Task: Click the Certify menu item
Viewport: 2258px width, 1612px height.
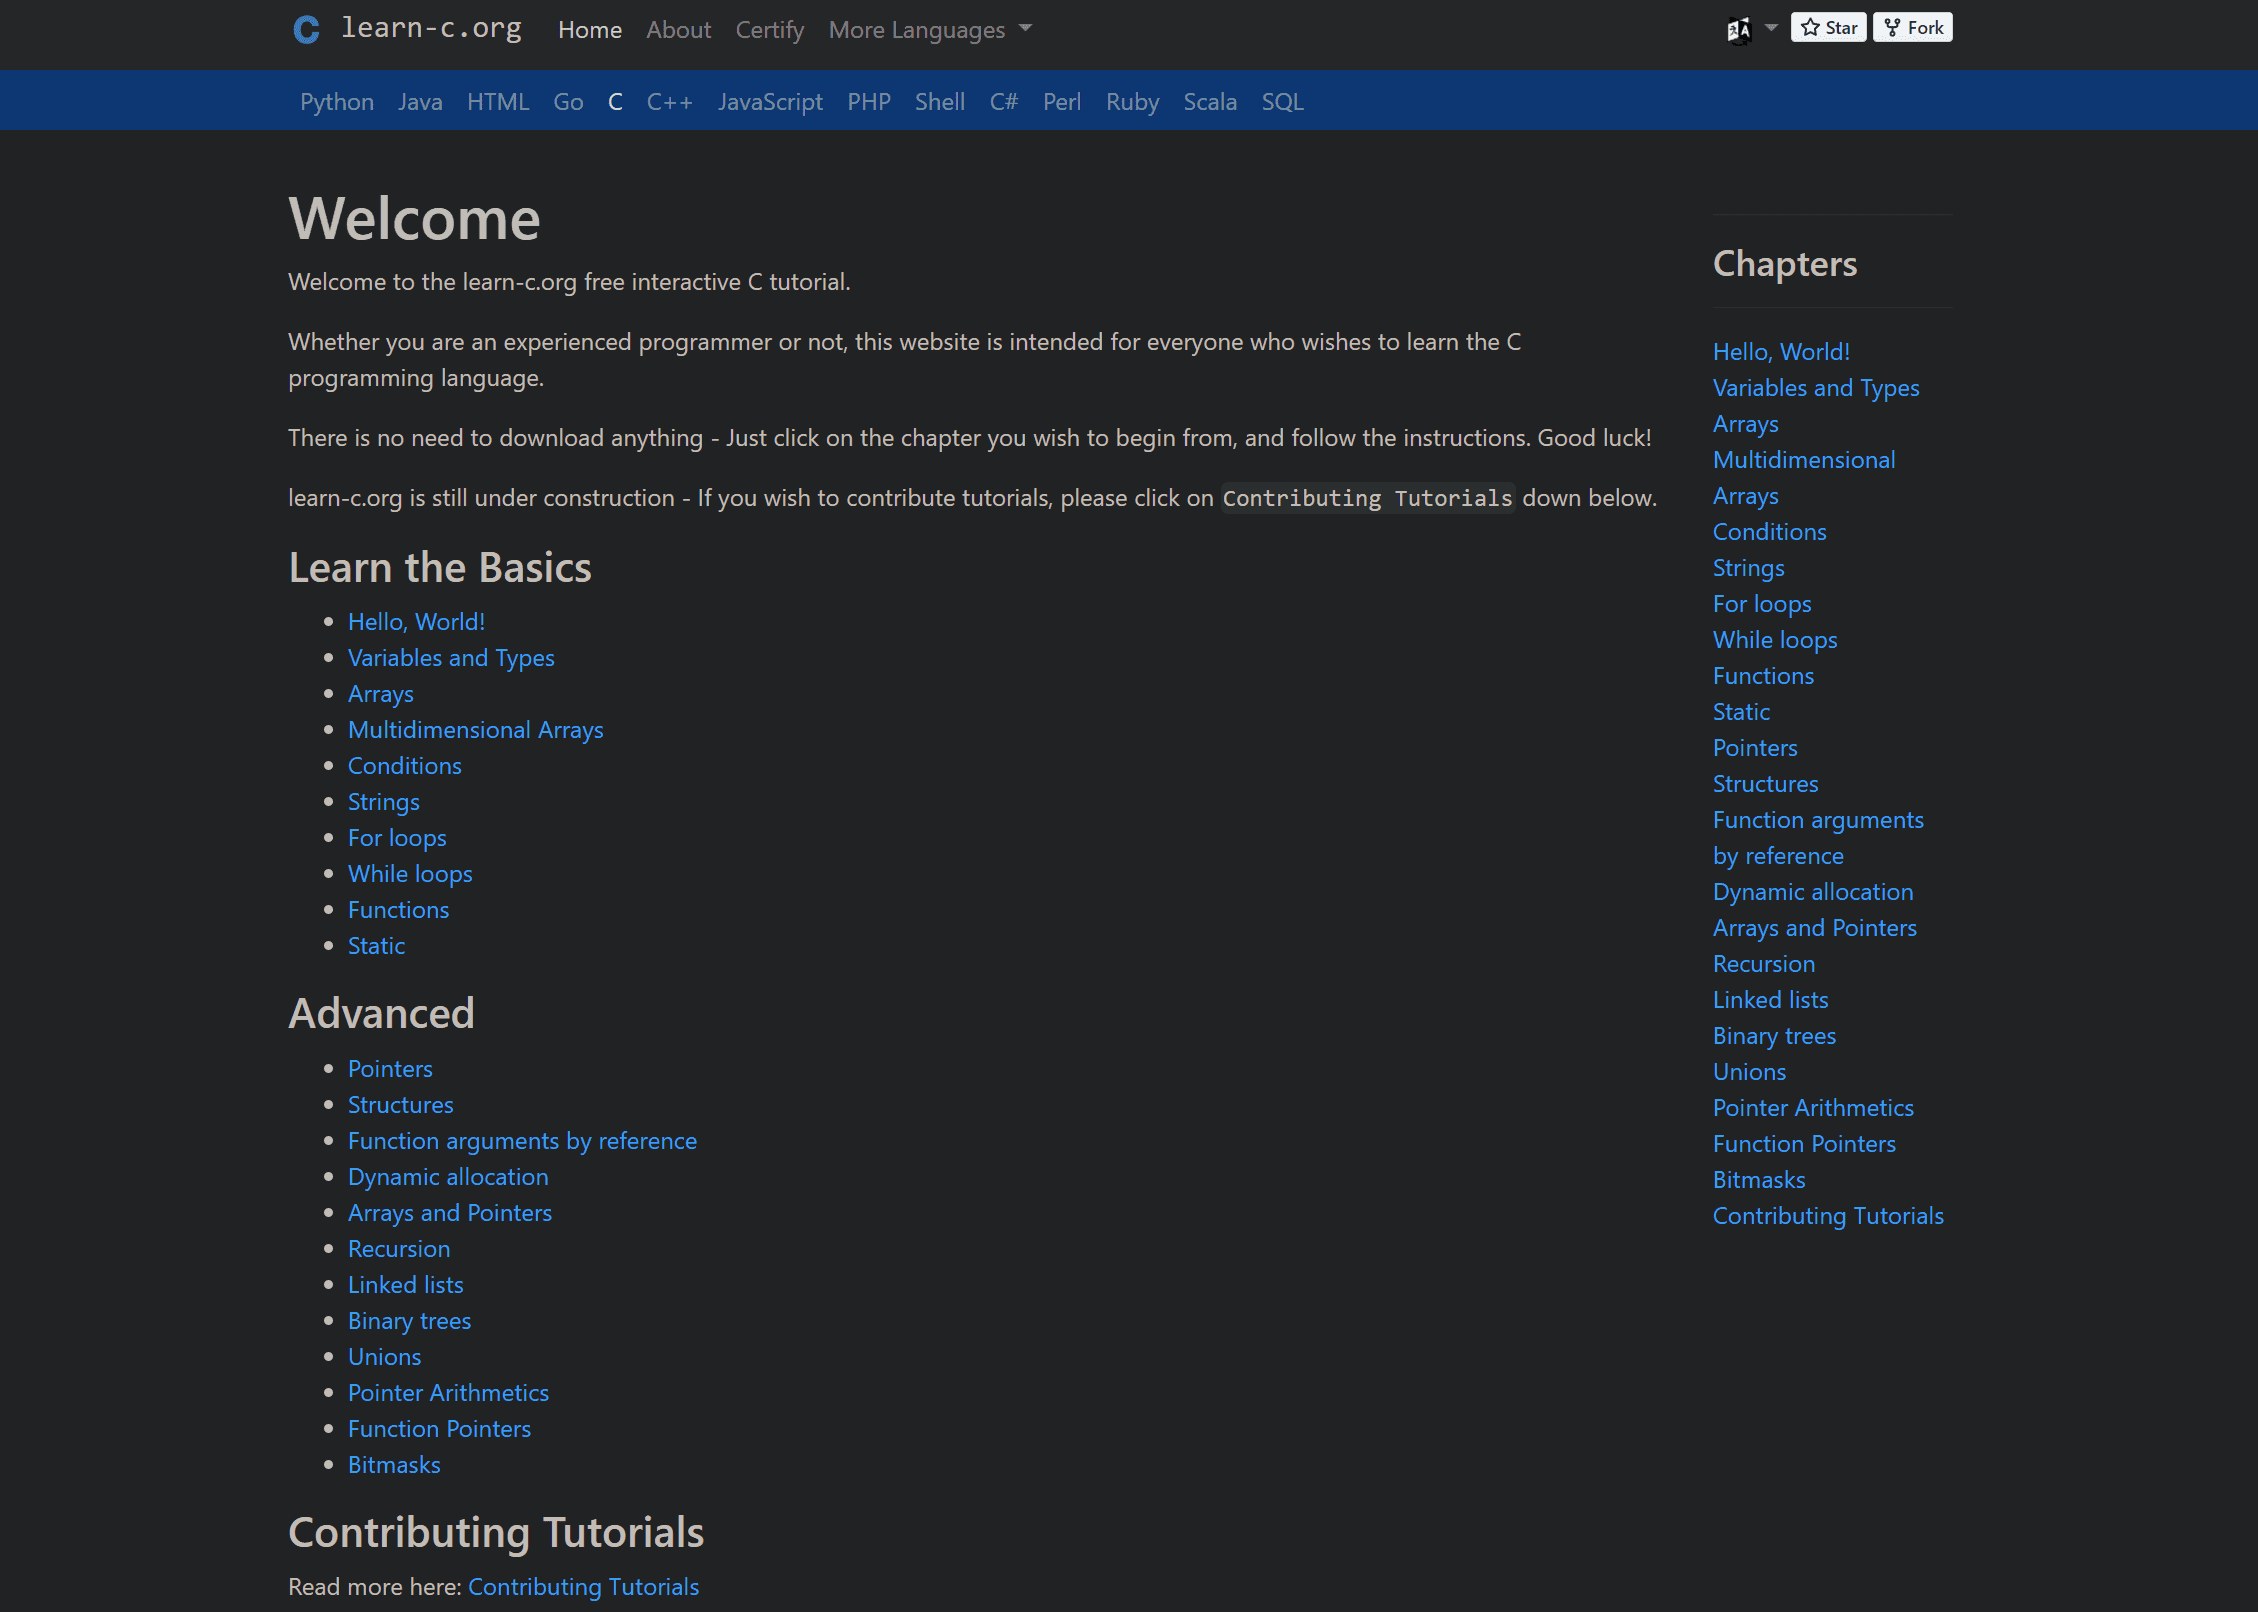Action: tap(770, 28)
